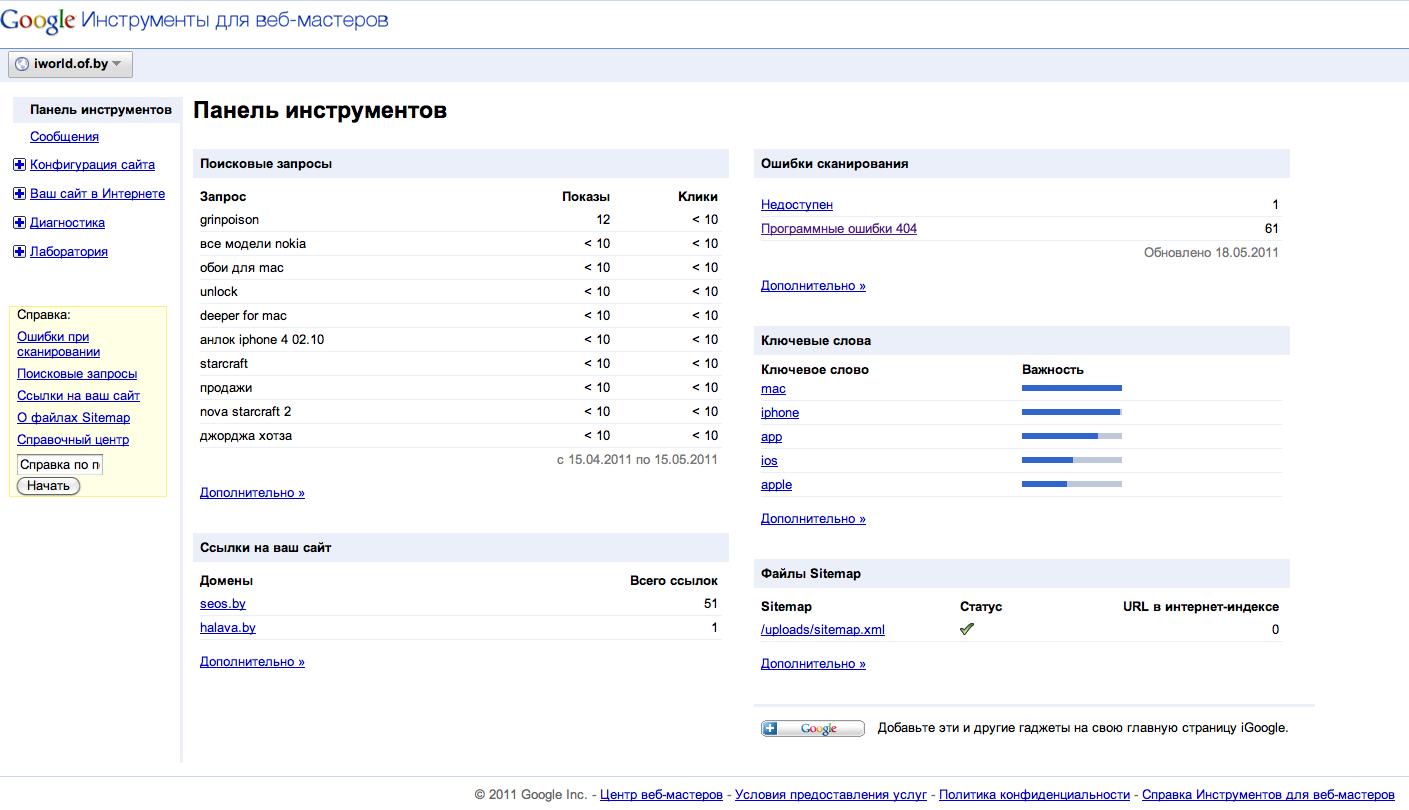This screenshot has width=1409, height=810.
Task: Expand Лаборатория plus icon
Action: coord(19,252)
